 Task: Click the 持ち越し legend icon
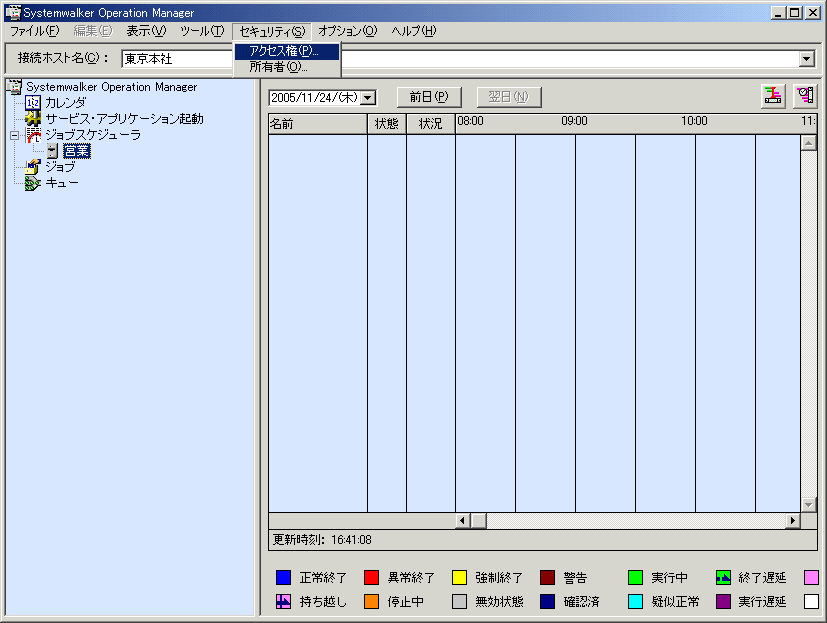[x=283, y=601]
